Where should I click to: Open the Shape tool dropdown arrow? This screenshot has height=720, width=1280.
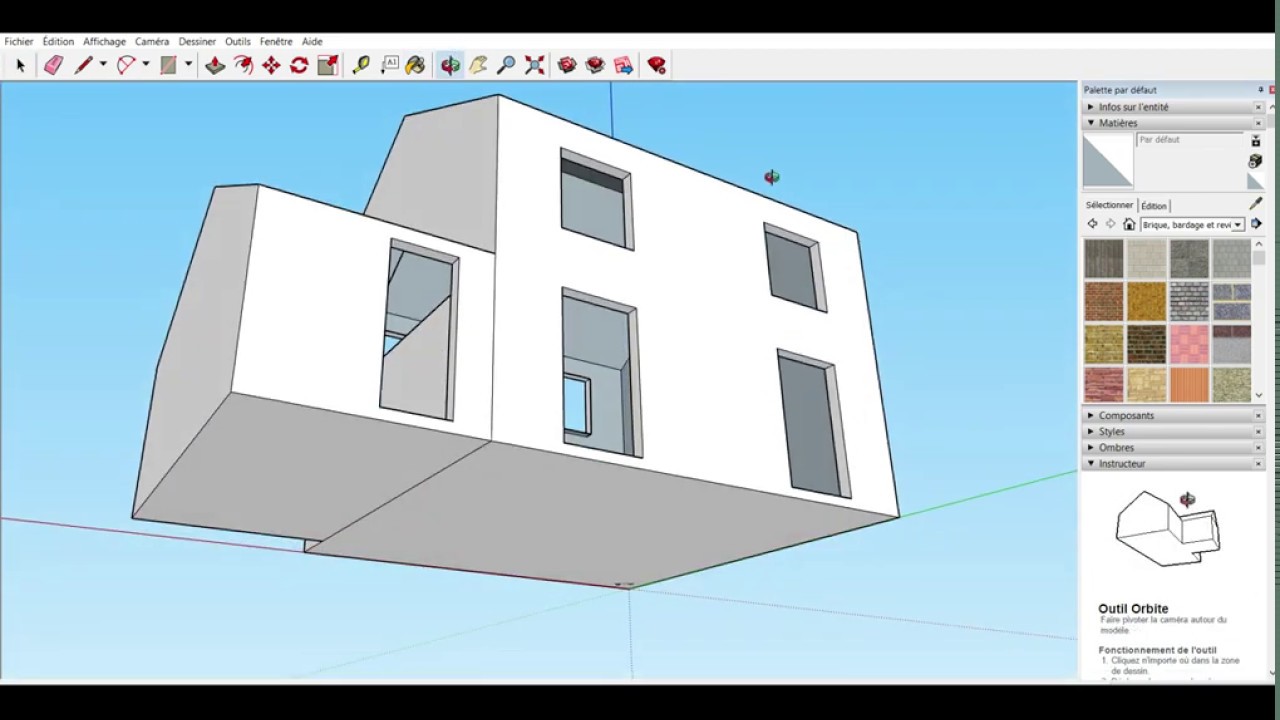coord(188,66)
